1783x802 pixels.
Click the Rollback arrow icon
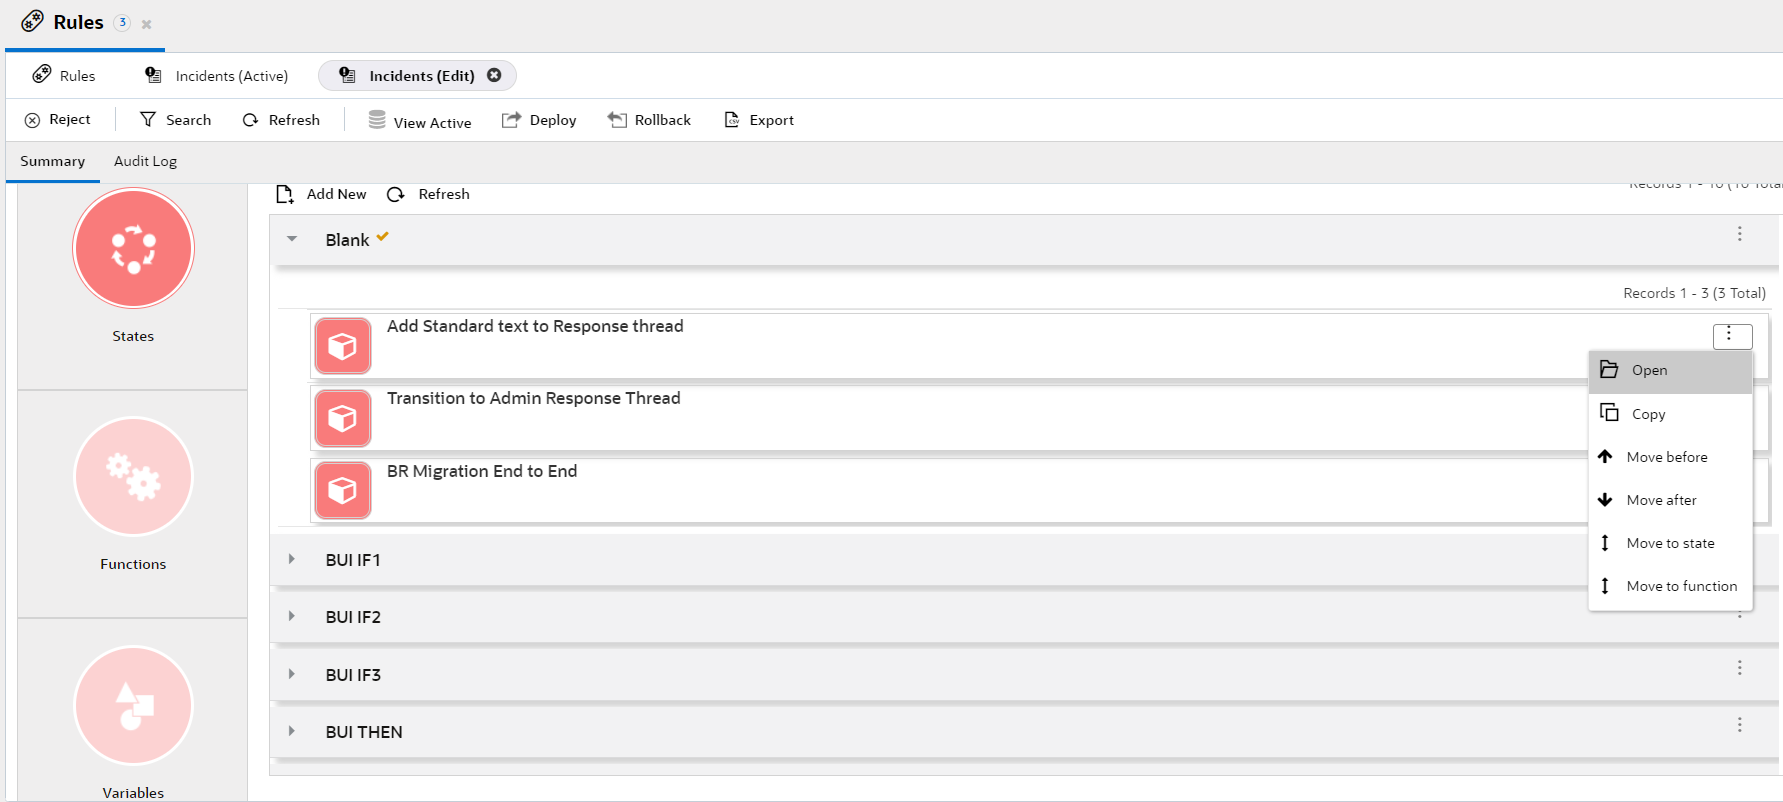point(617,120)
